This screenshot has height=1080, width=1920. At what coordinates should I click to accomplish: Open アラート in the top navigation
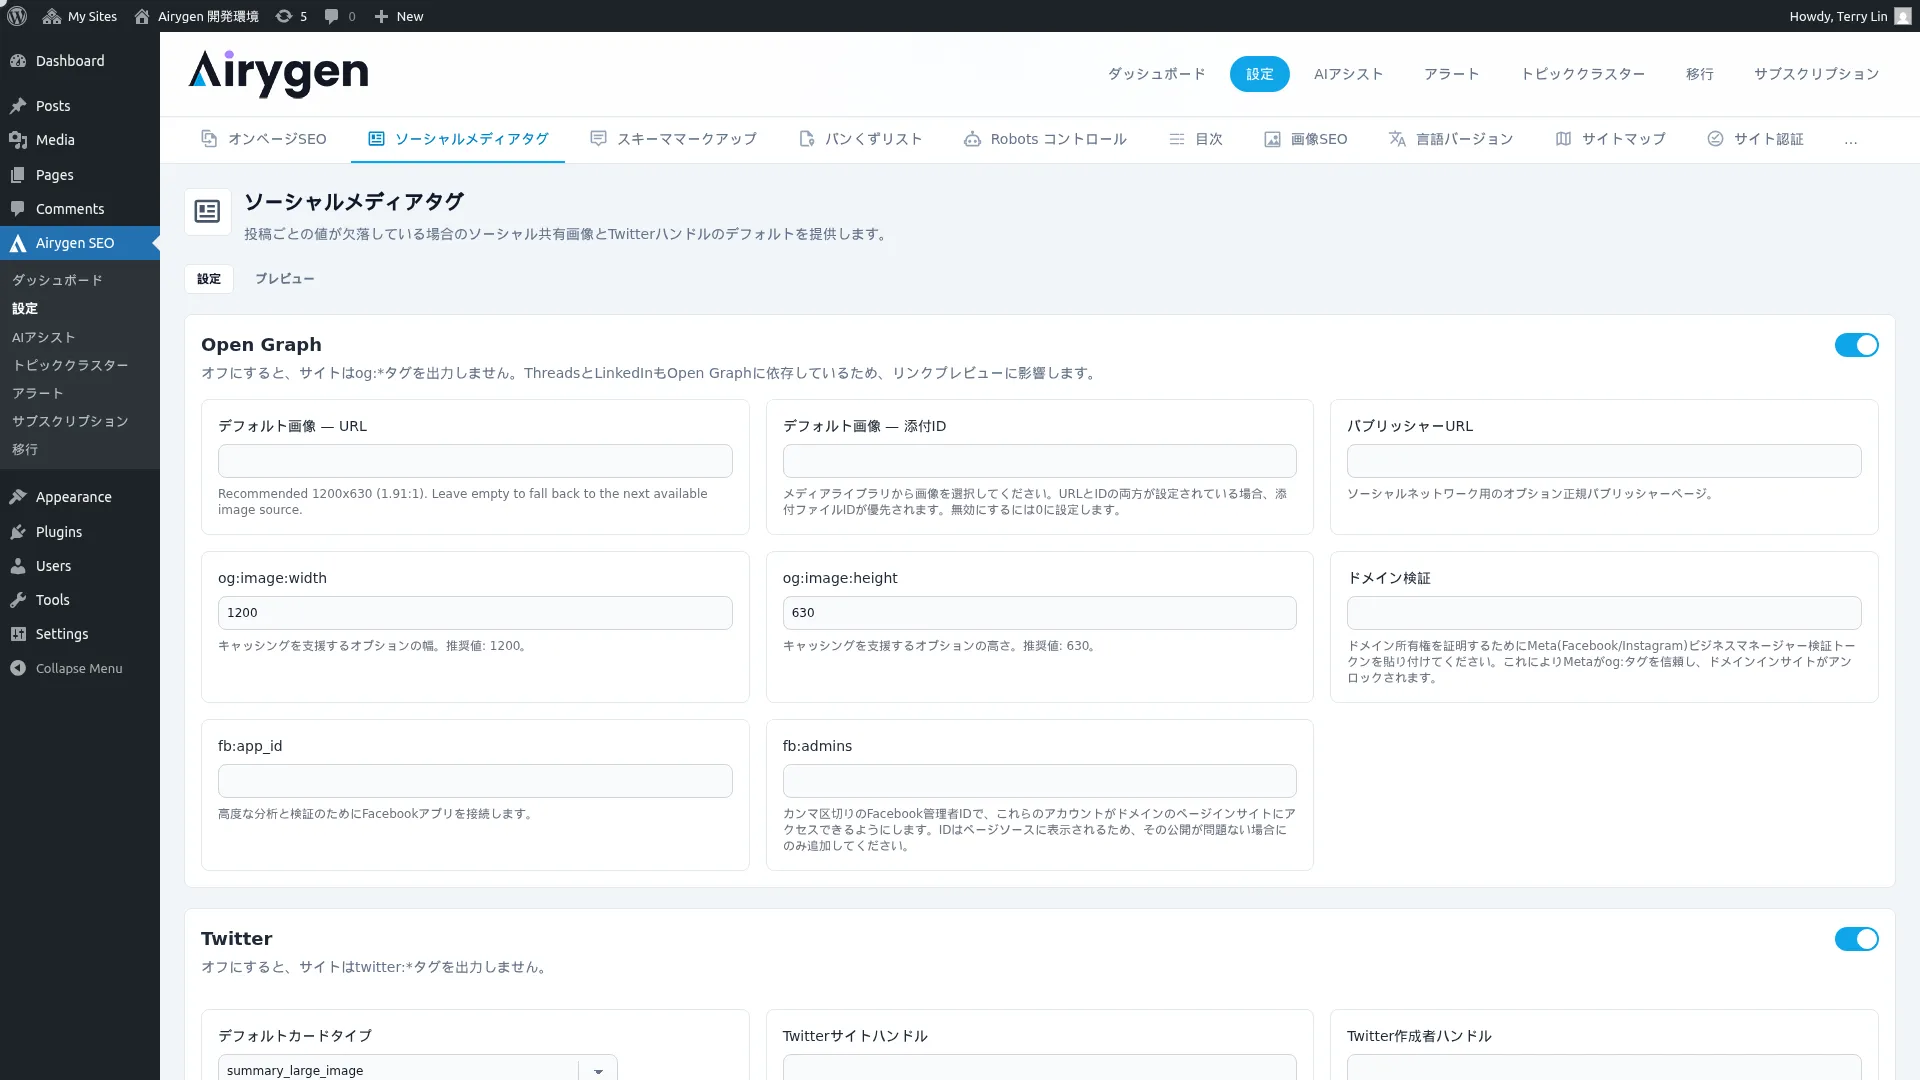[x=1451, y=74]
